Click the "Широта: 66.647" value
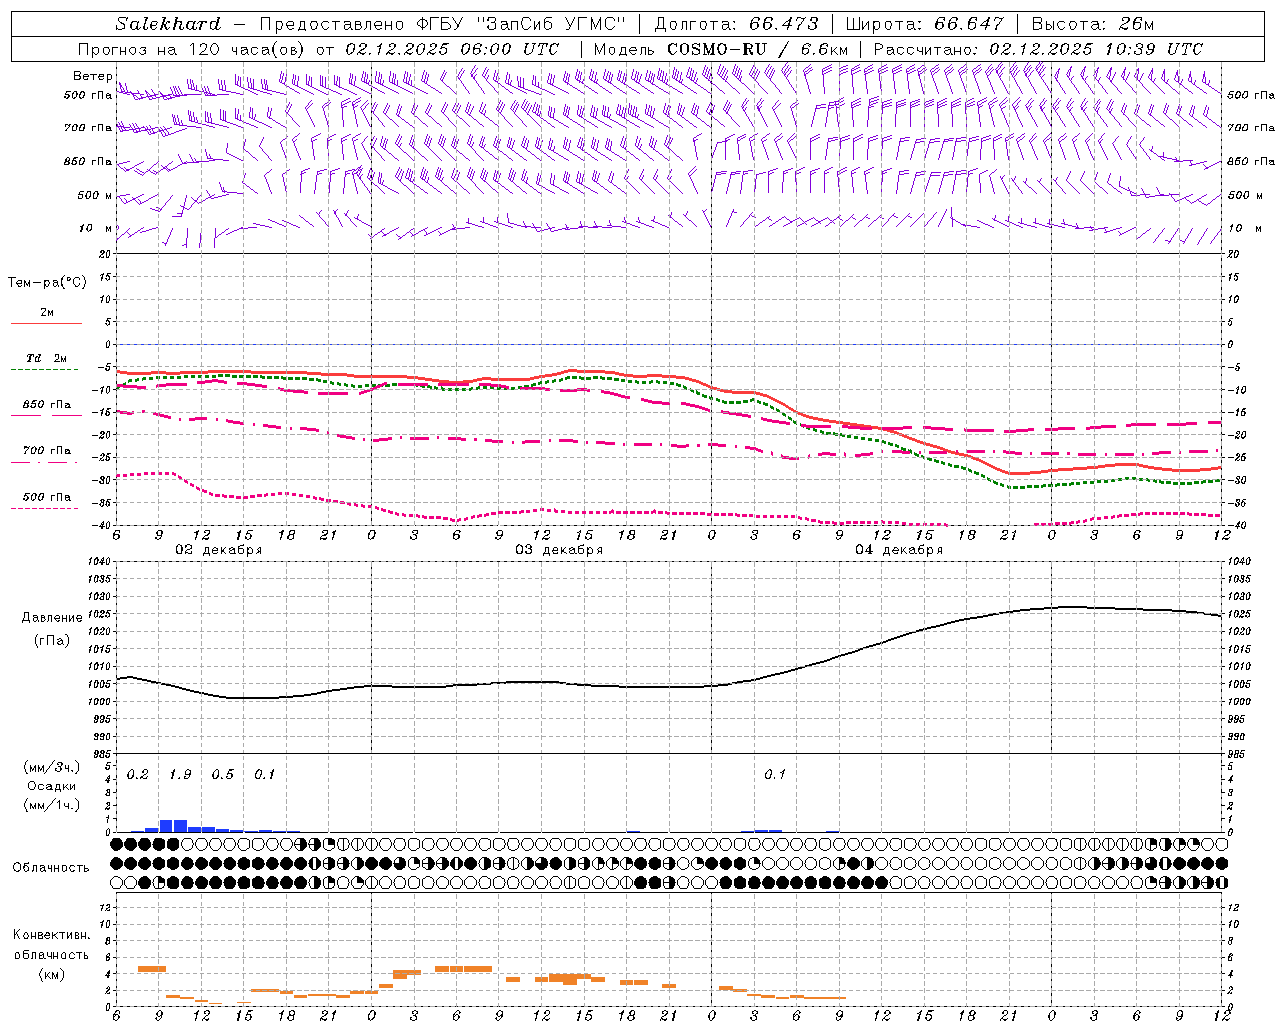The image size is (1280, 1024). (924, 24)
